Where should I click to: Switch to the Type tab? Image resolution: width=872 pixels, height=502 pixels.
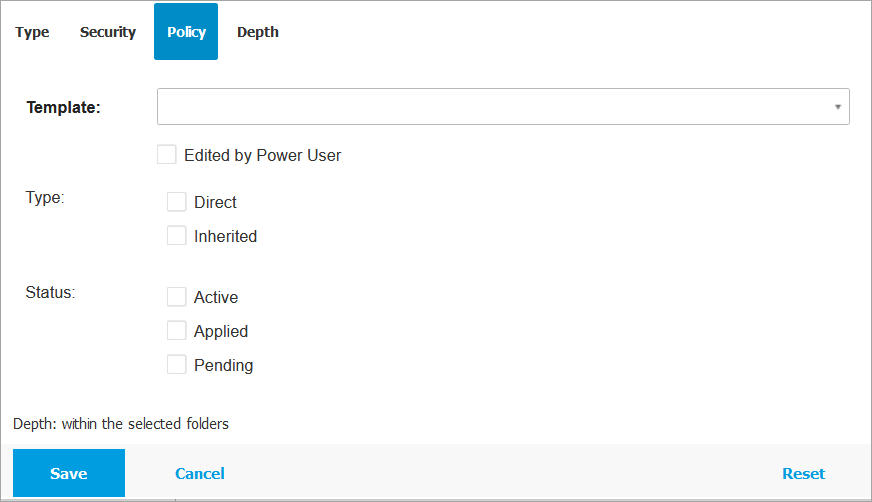point(32,32)
